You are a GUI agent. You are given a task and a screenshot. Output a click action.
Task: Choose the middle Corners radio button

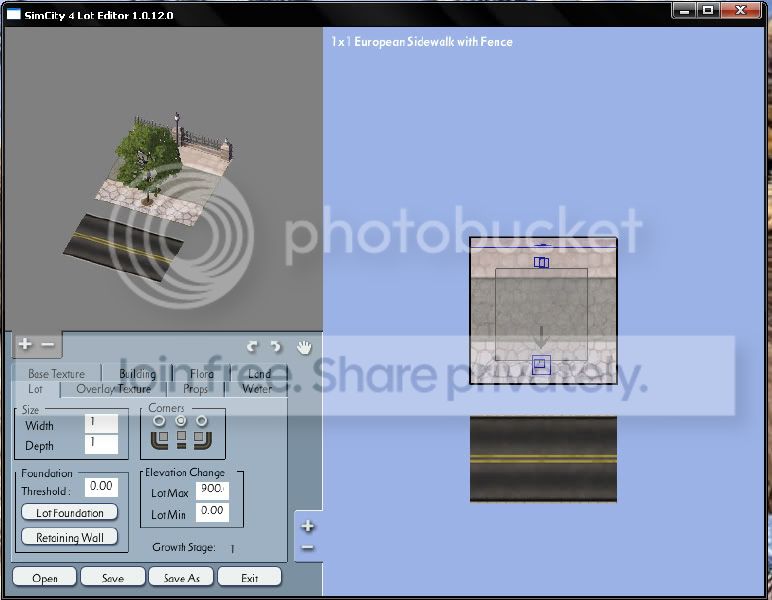click(181, 421)
